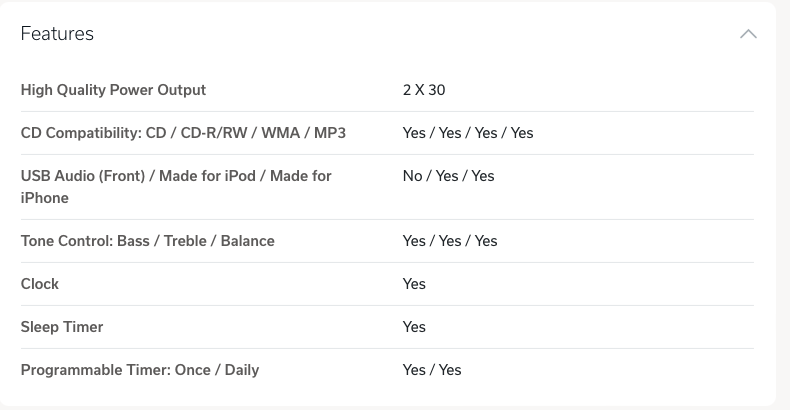Click the Yes / Yes / Yes / Yes value
Image resolution: width=790 pixels, height=410 pixels.
coord(468,133)
